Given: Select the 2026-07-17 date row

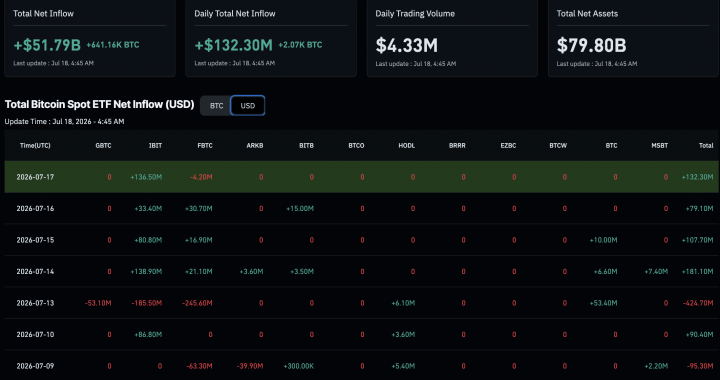Looking at the screenshot, I should [362, 177].
